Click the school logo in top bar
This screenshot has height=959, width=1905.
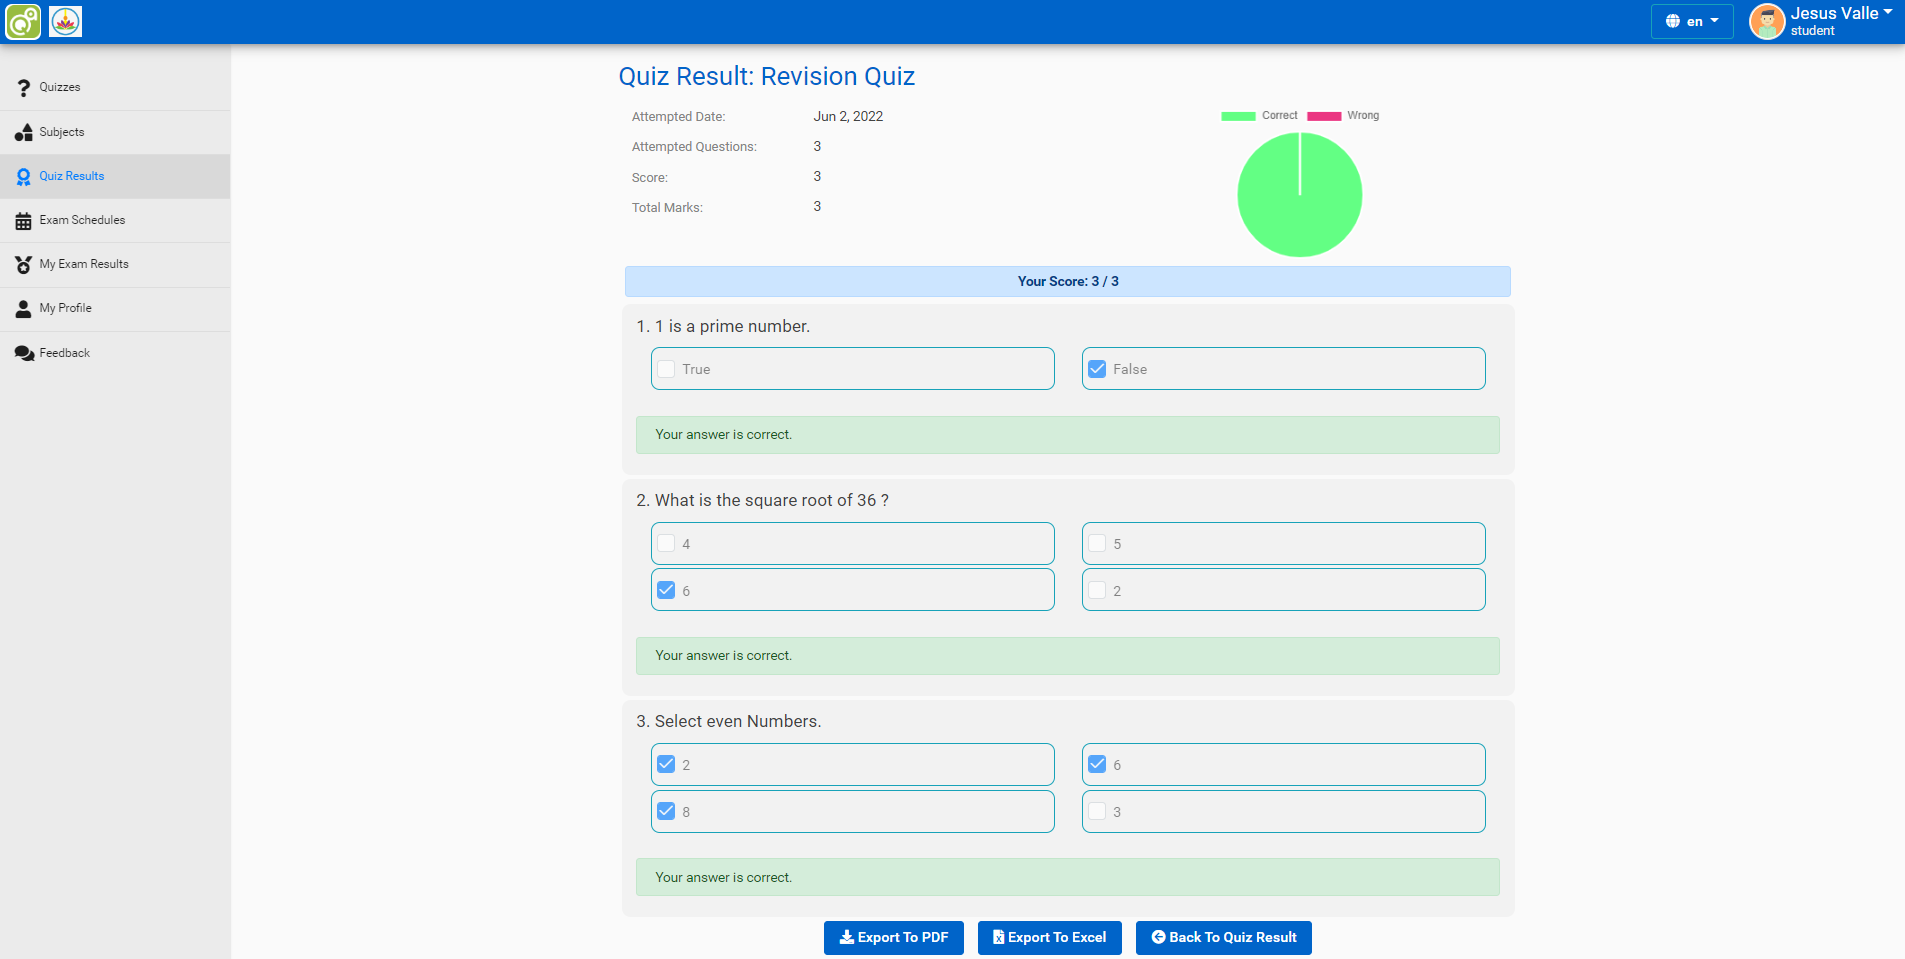[64, 21]
